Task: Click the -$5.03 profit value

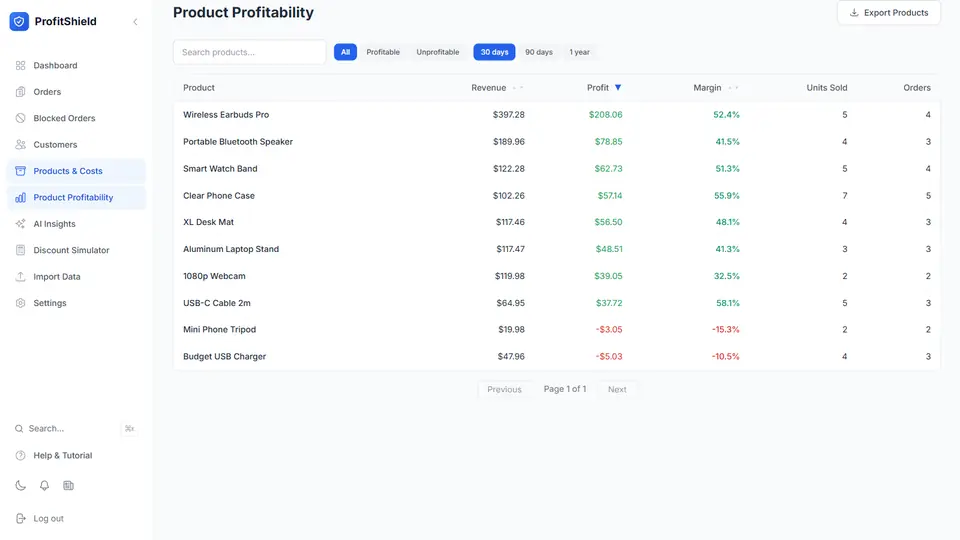Action: coord(609,356)
